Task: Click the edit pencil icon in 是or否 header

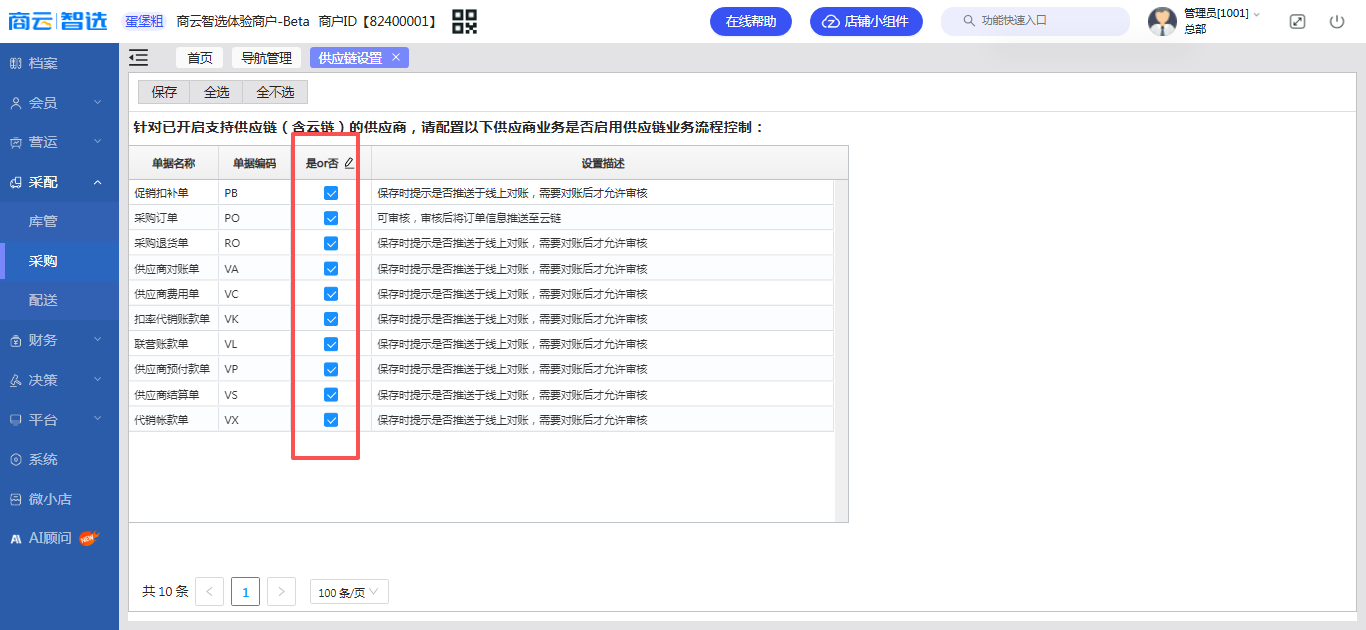Action: (x=349, y=163)
